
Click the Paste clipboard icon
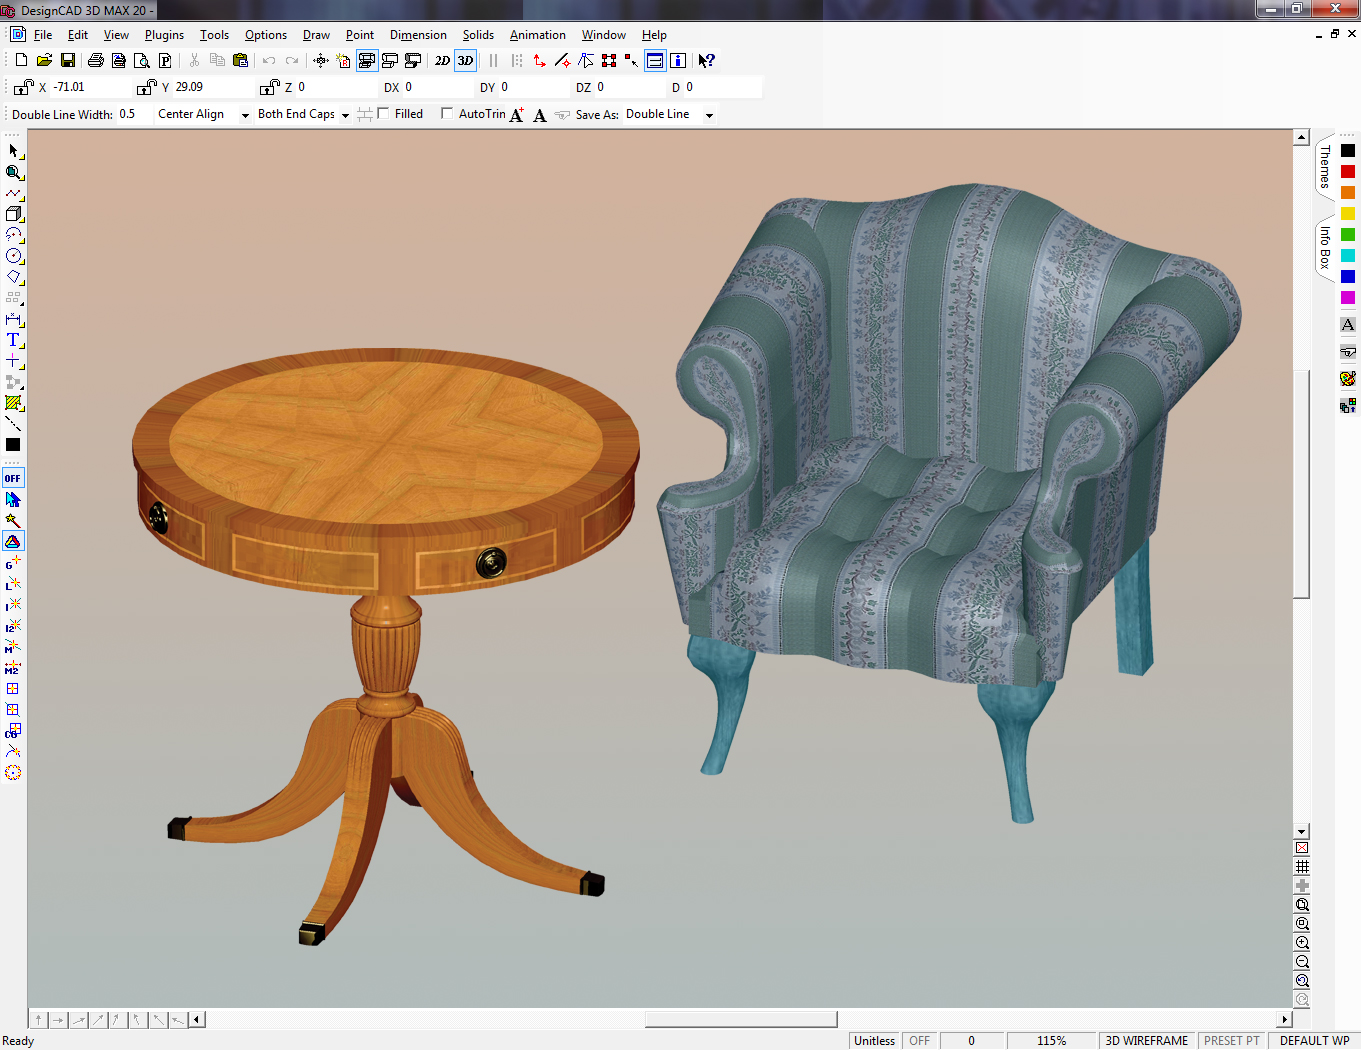point(240,61)
